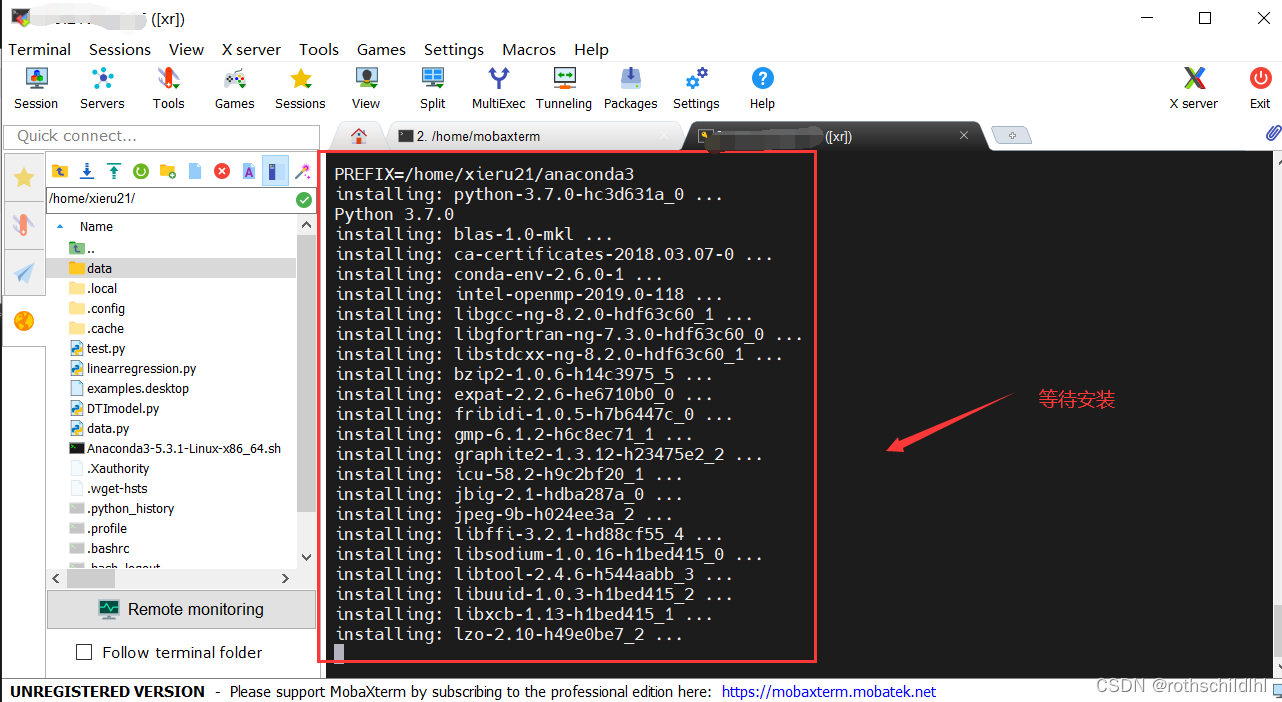
Task: Open the mobaxterm.mobatek.net link
Action: 829,691
